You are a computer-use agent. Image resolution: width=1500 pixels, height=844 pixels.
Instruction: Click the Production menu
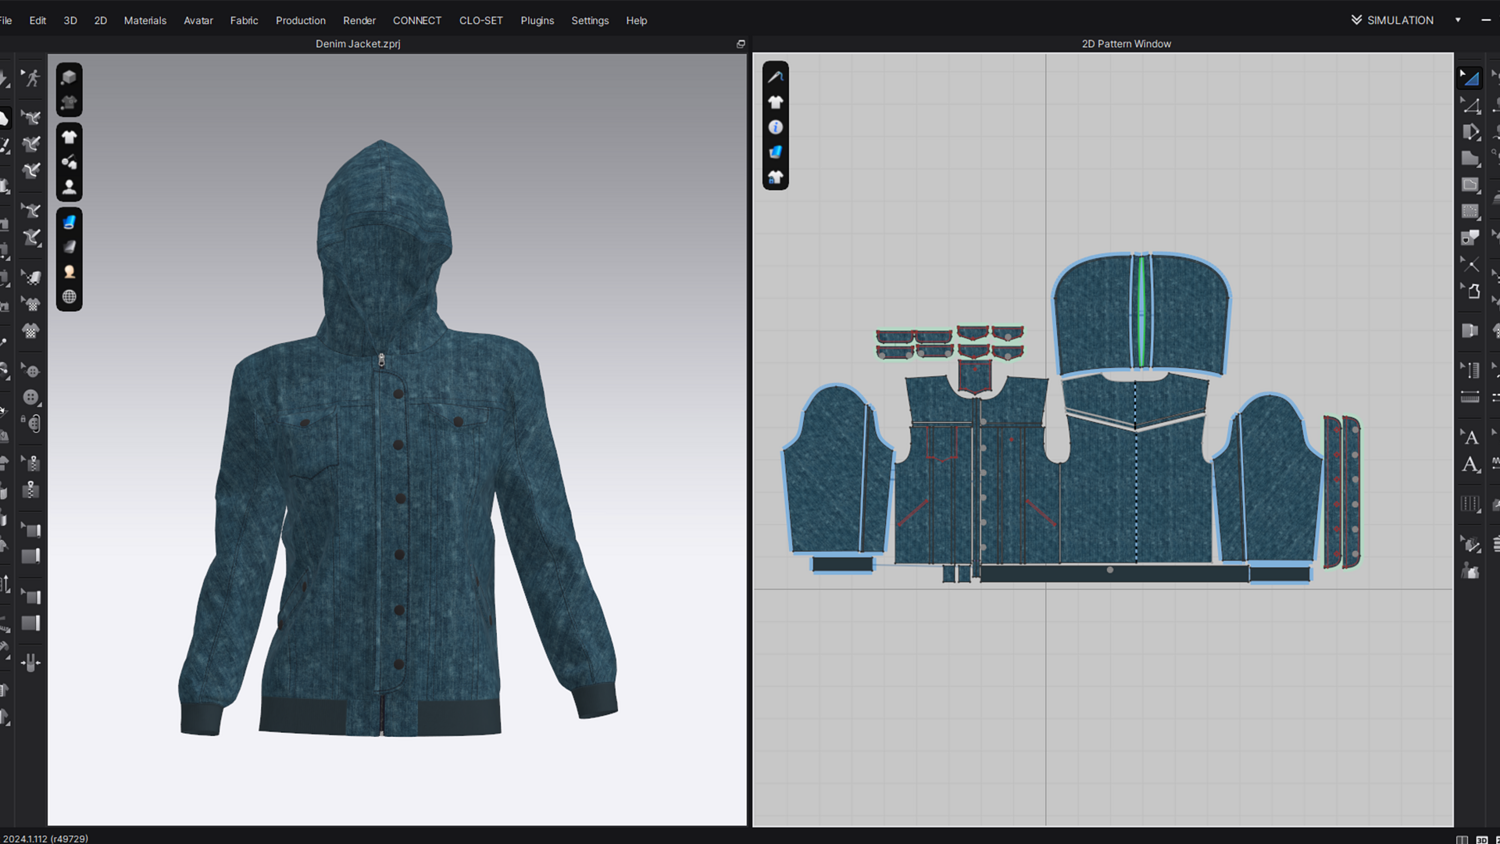301,20
